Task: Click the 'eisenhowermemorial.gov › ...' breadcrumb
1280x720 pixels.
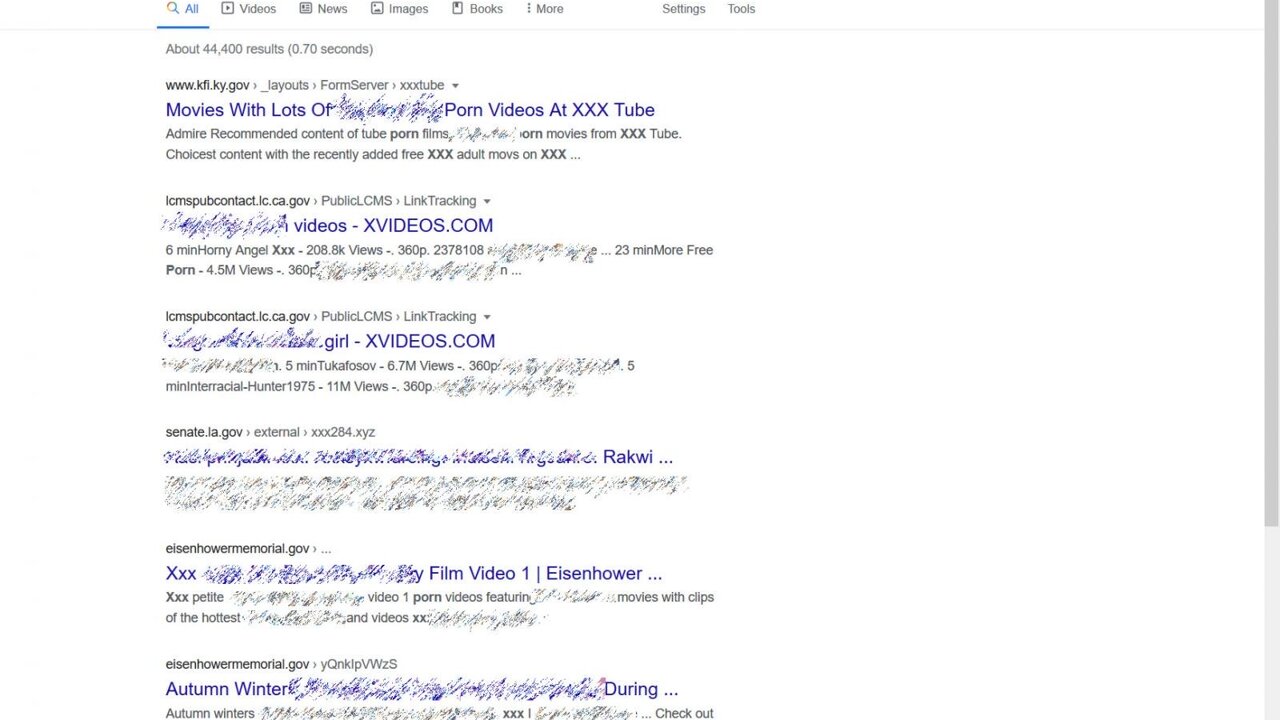Action: [x=248, y=548]
